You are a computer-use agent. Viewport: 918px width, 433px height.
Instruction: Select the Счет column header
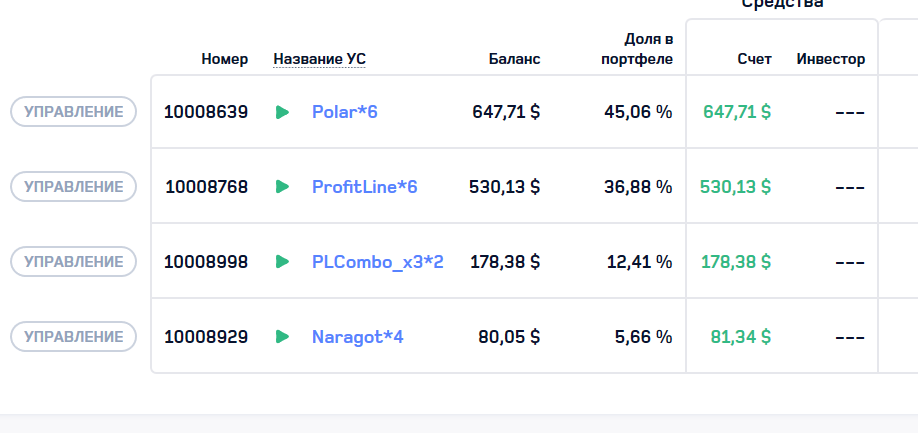pos(754,59)
